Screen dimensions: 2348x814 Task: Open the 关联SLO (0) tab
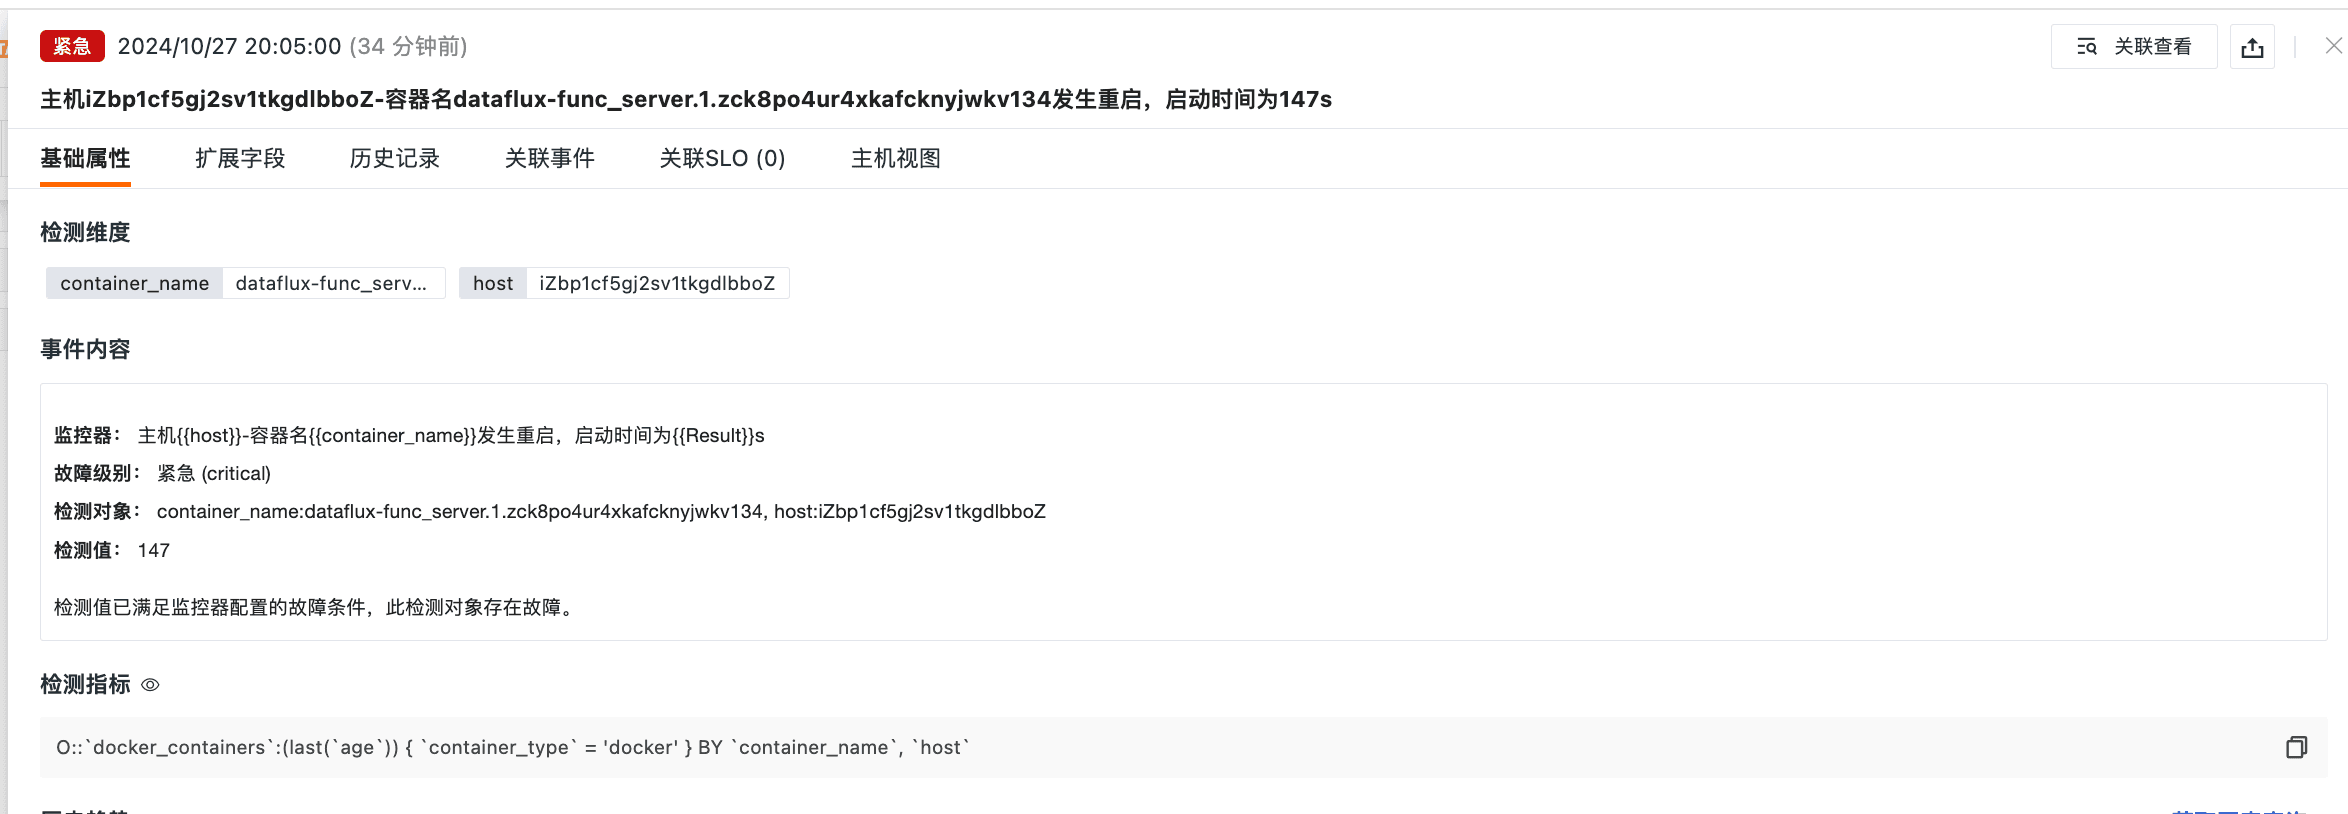[722, 158]
